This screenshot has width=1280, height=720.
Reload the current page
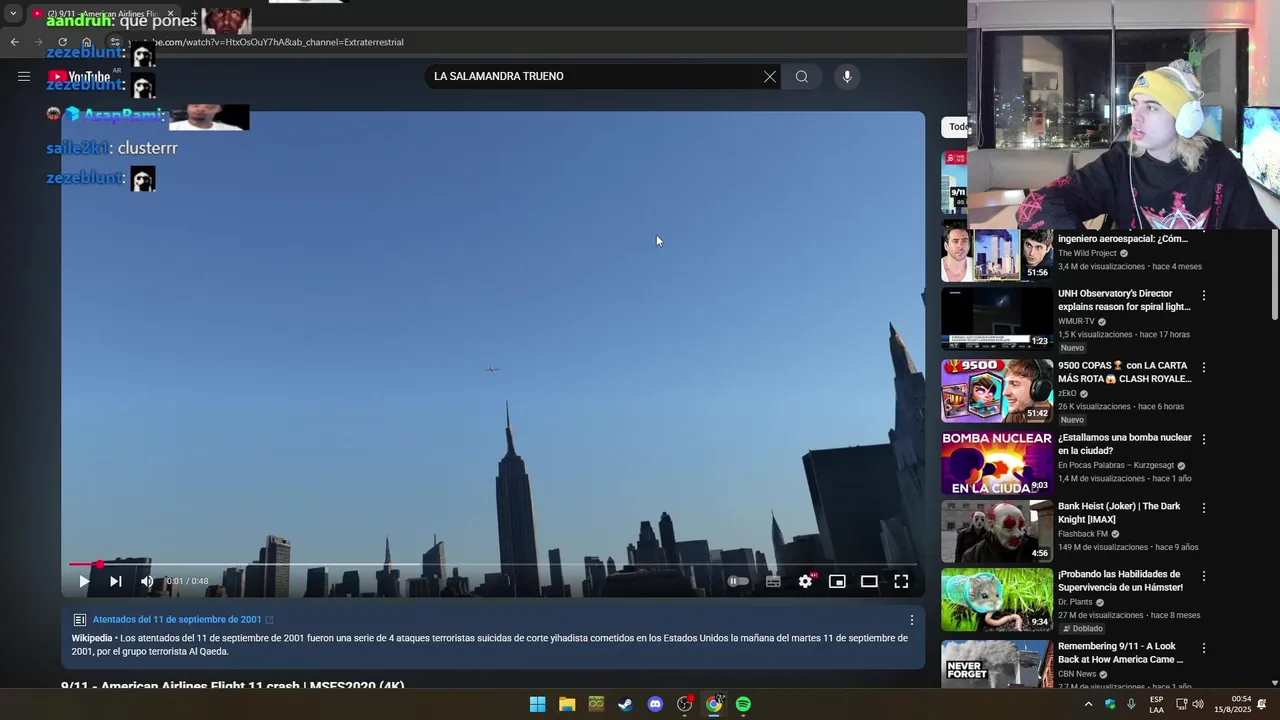(x=62, y=42)
